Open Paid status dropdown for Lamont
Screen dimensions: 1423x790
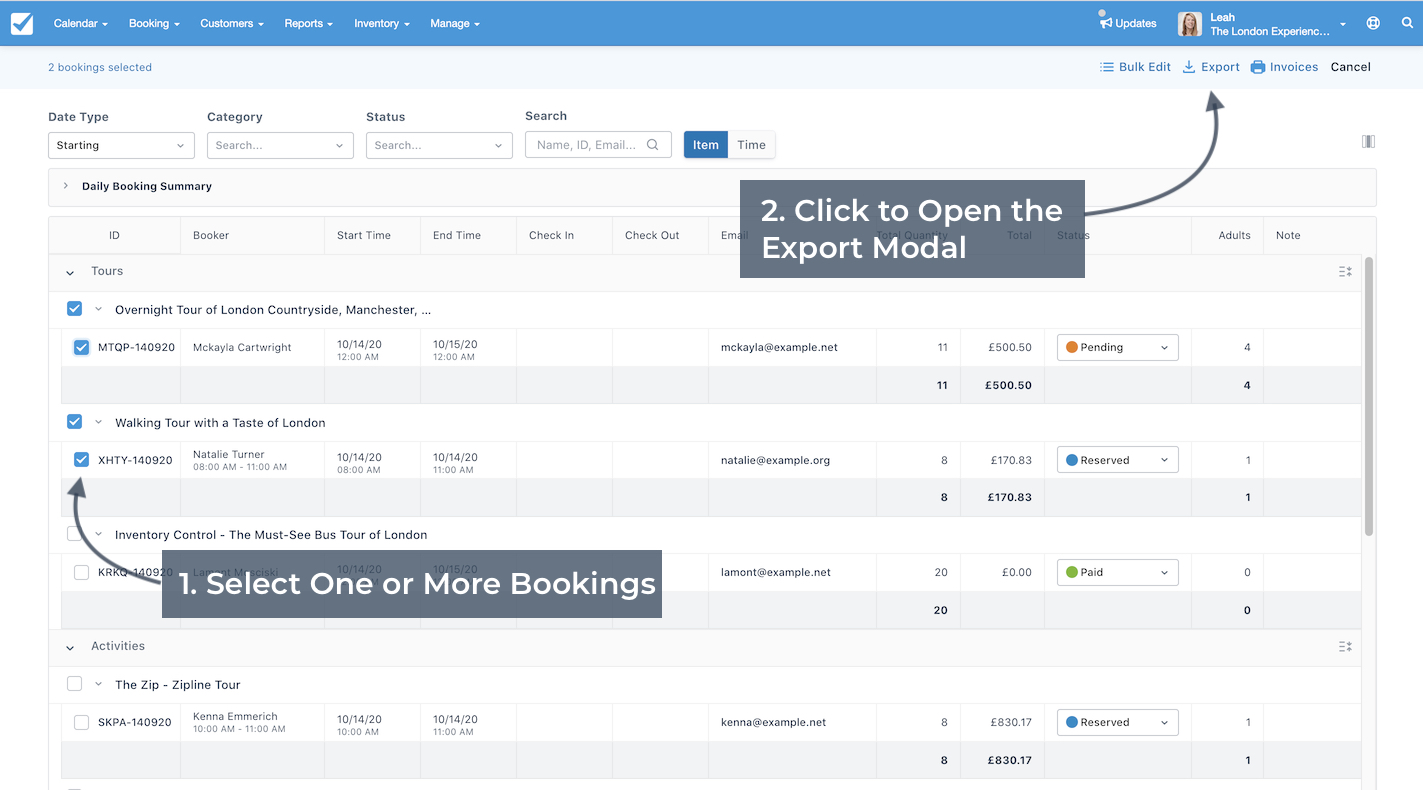1117,572
